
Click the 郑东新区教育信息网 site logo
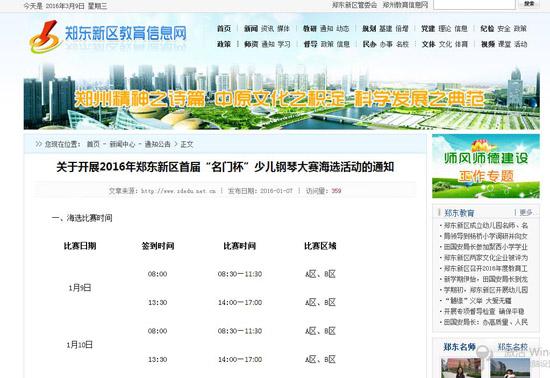(108, 35)
